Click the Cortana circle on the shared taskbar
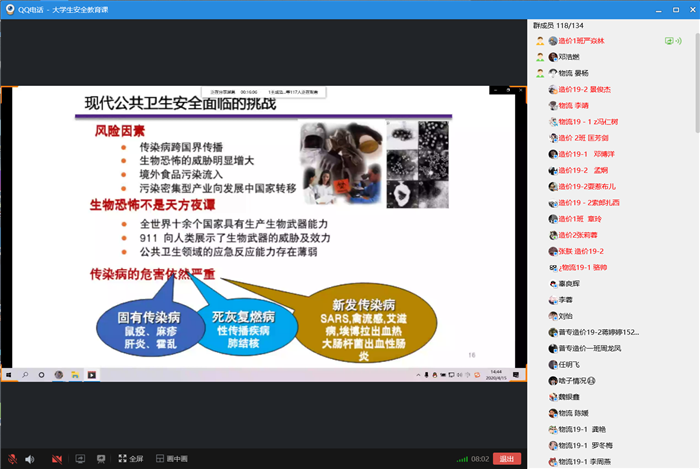This screenshot has height=469, width=700. tap(42, 375)
